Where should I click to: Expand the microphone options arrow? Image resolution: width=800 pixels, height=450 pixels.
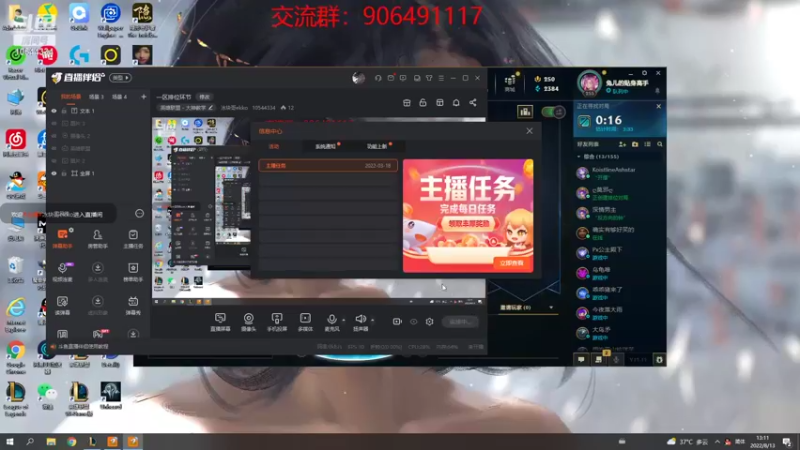(x=343, y=320)
